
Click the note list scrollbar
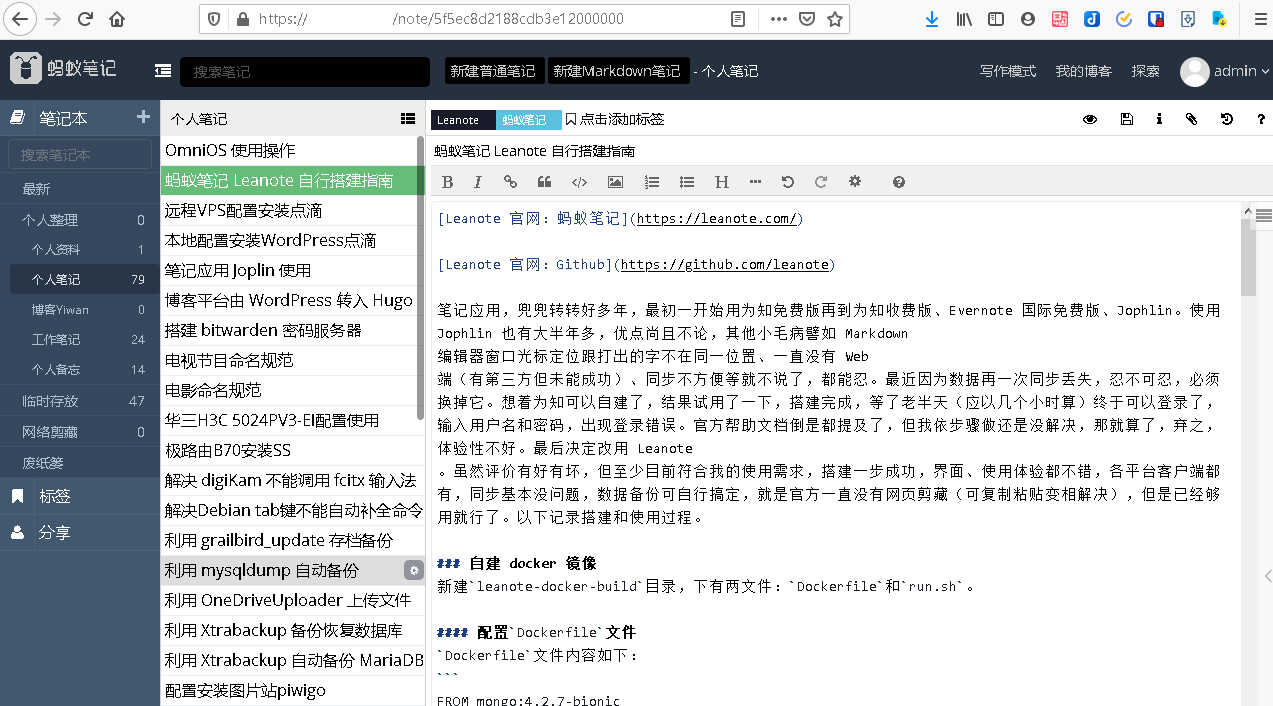[x=421, y=278]
